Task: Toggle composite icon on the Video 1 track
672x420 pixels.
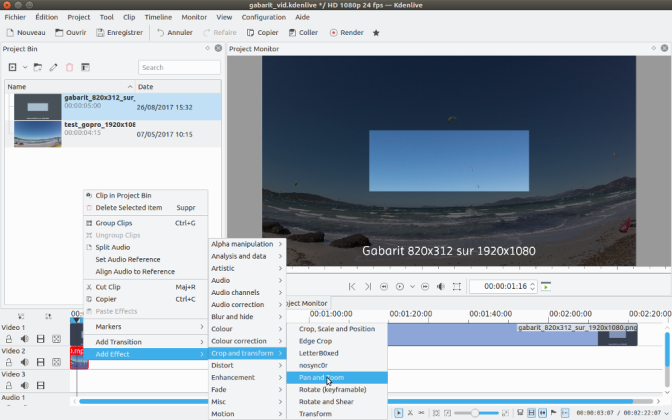Action: pos(56,339)
